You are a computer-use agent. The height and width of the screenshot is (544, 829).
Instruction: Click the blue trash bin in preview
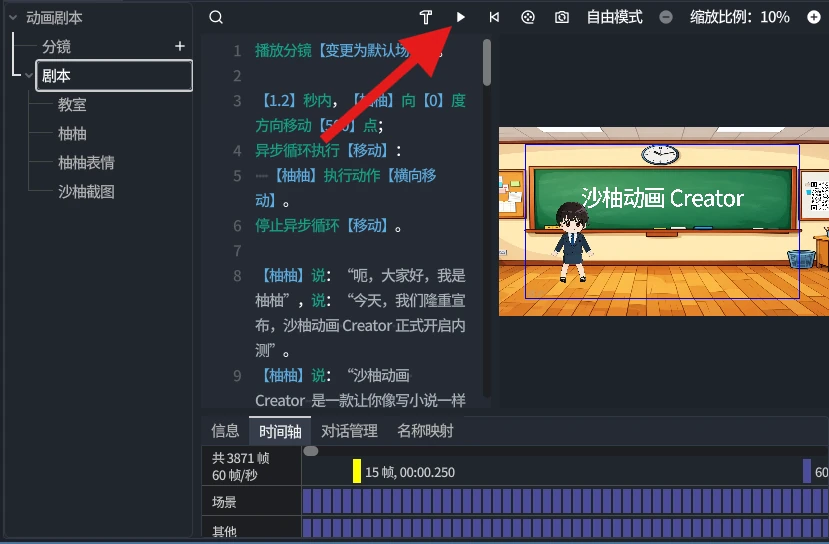click(x=802, y=259)
